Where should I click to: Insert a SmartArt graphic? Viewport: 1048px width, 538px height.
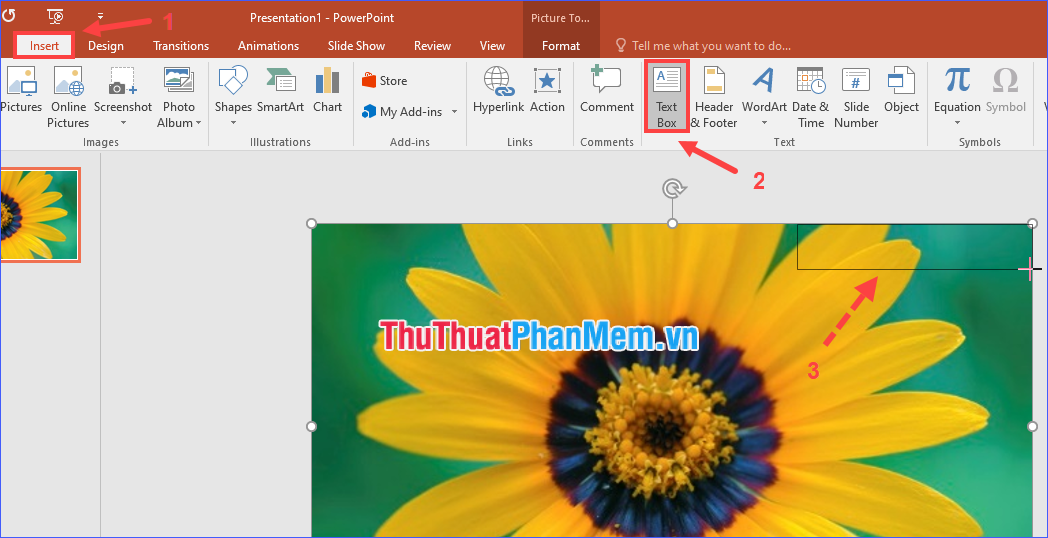click(x=281, y=90)
